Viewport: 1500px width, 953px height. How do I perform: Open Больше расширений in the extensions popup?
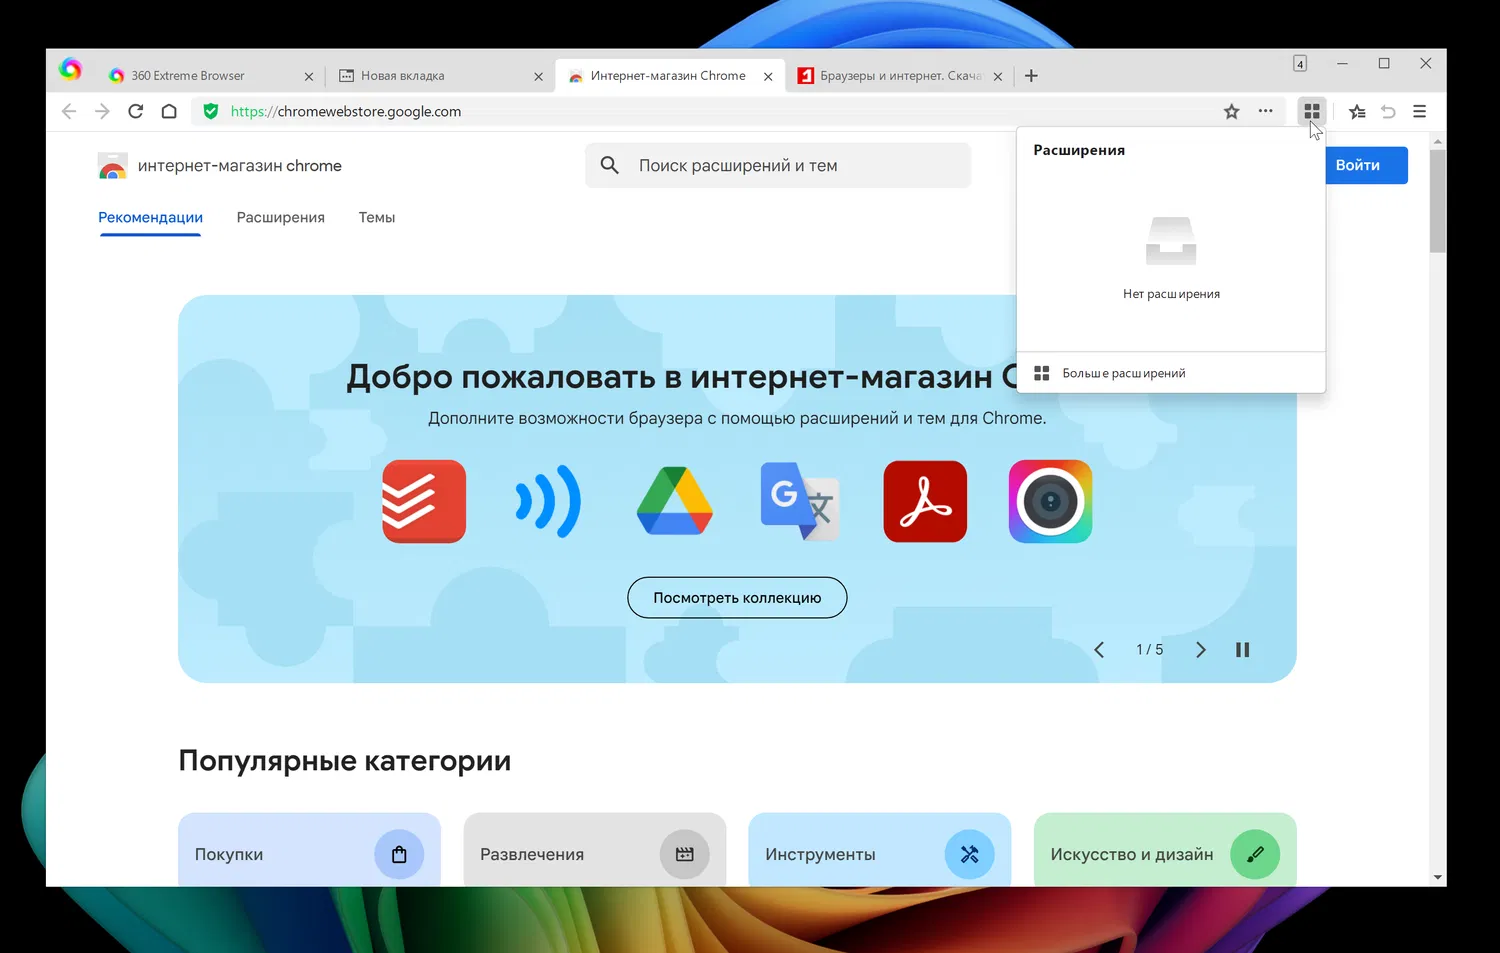pos(1171,373)
